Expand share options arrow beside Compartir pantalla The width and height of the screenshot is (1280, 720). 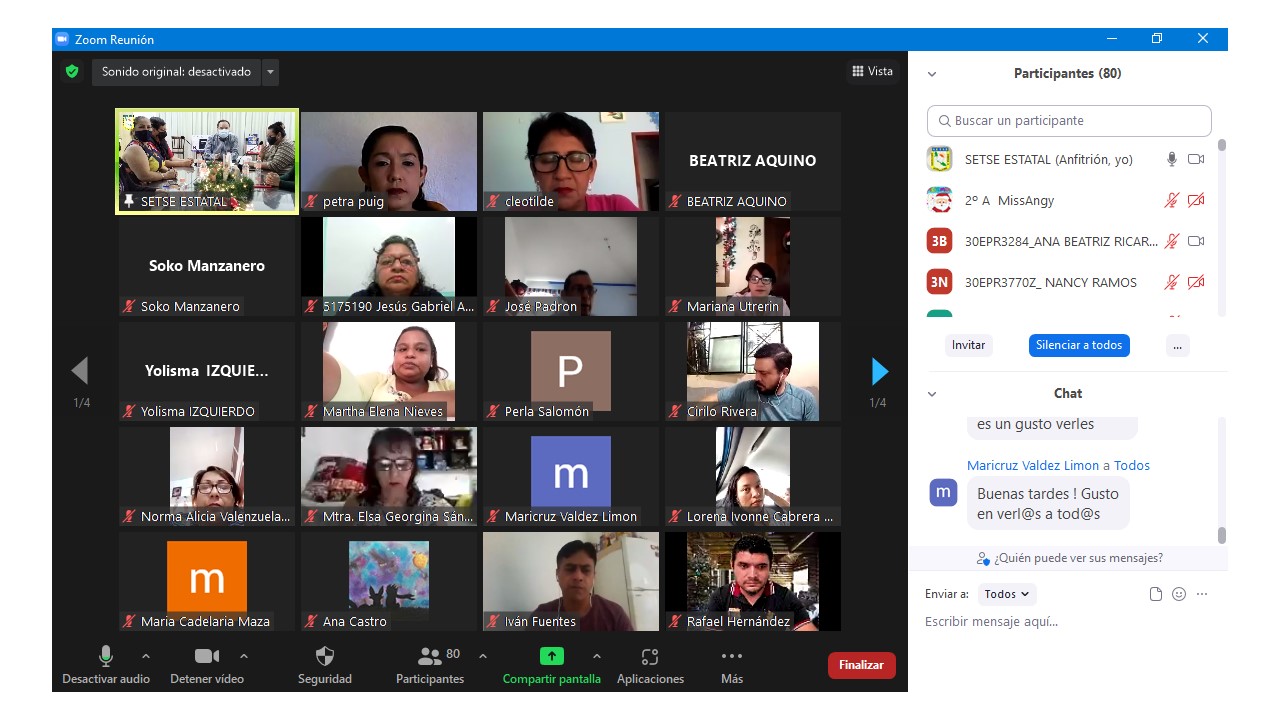coord(597,656)
